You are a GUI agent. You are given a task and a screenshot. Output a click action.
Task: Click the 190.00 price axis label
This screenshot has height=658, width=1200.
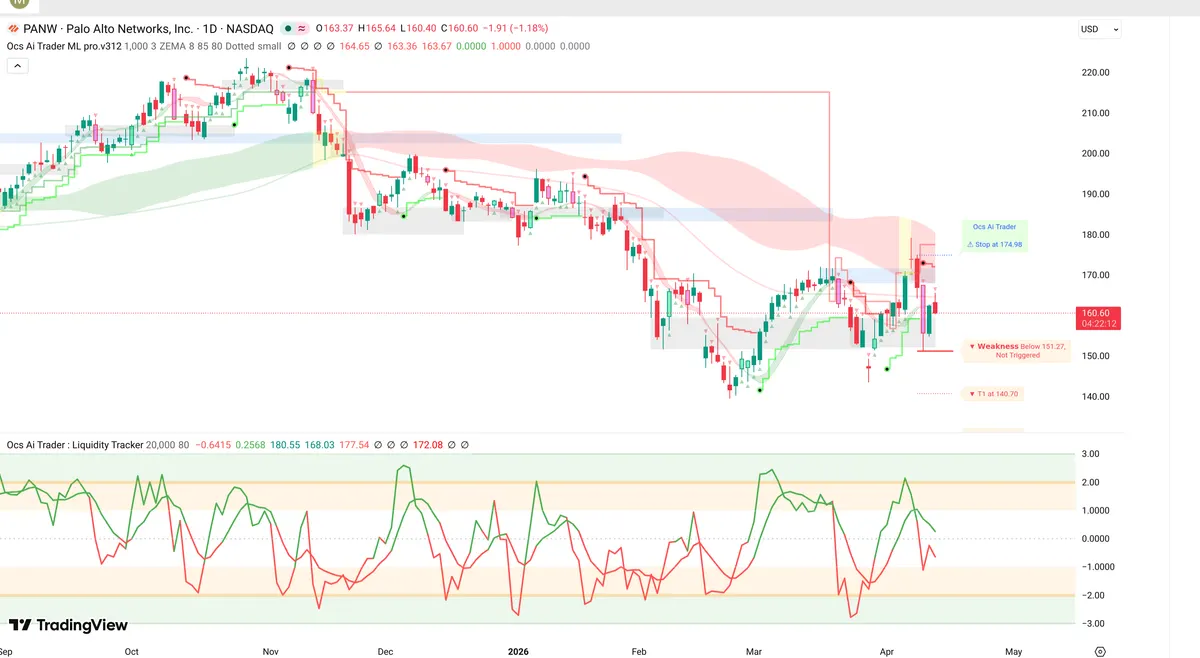(x=1096, y=194)
